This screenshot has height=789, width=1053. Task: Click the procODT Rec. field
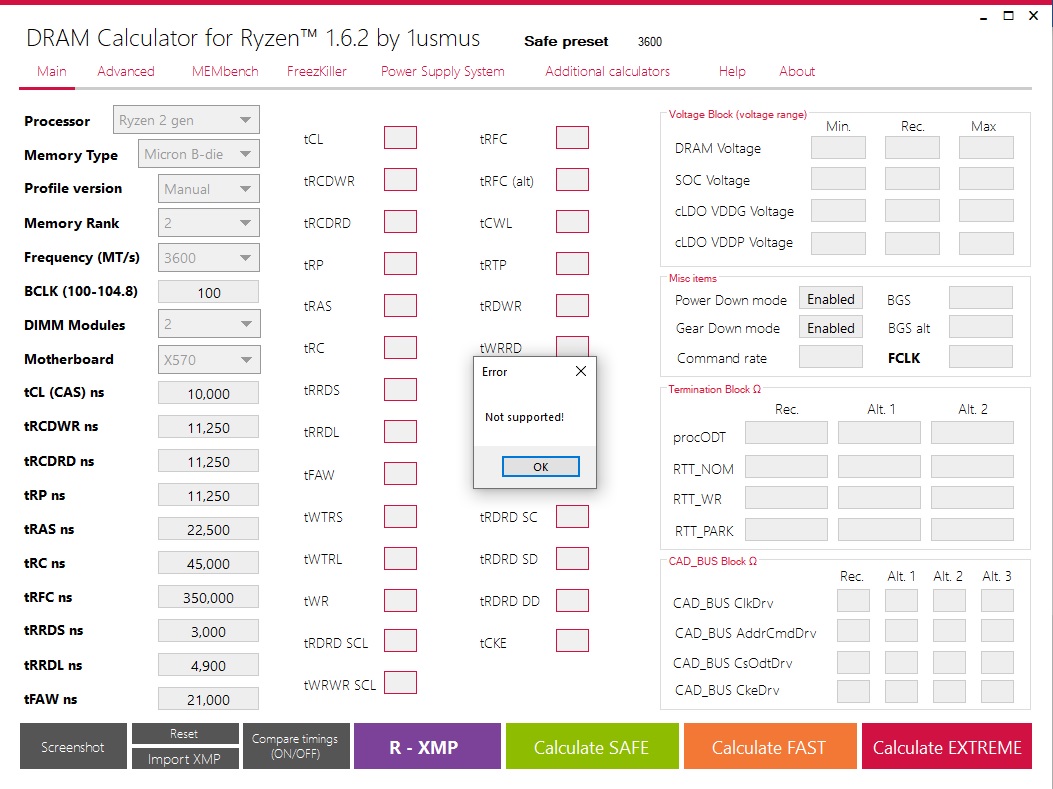pyautogui.click(x=786, y=433)
